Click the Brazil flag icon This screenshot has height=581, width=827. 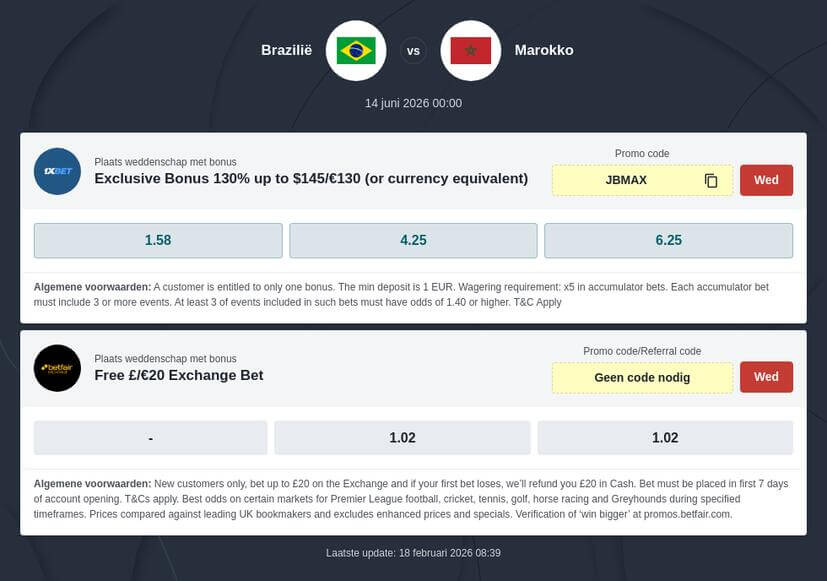click(356, 50)
